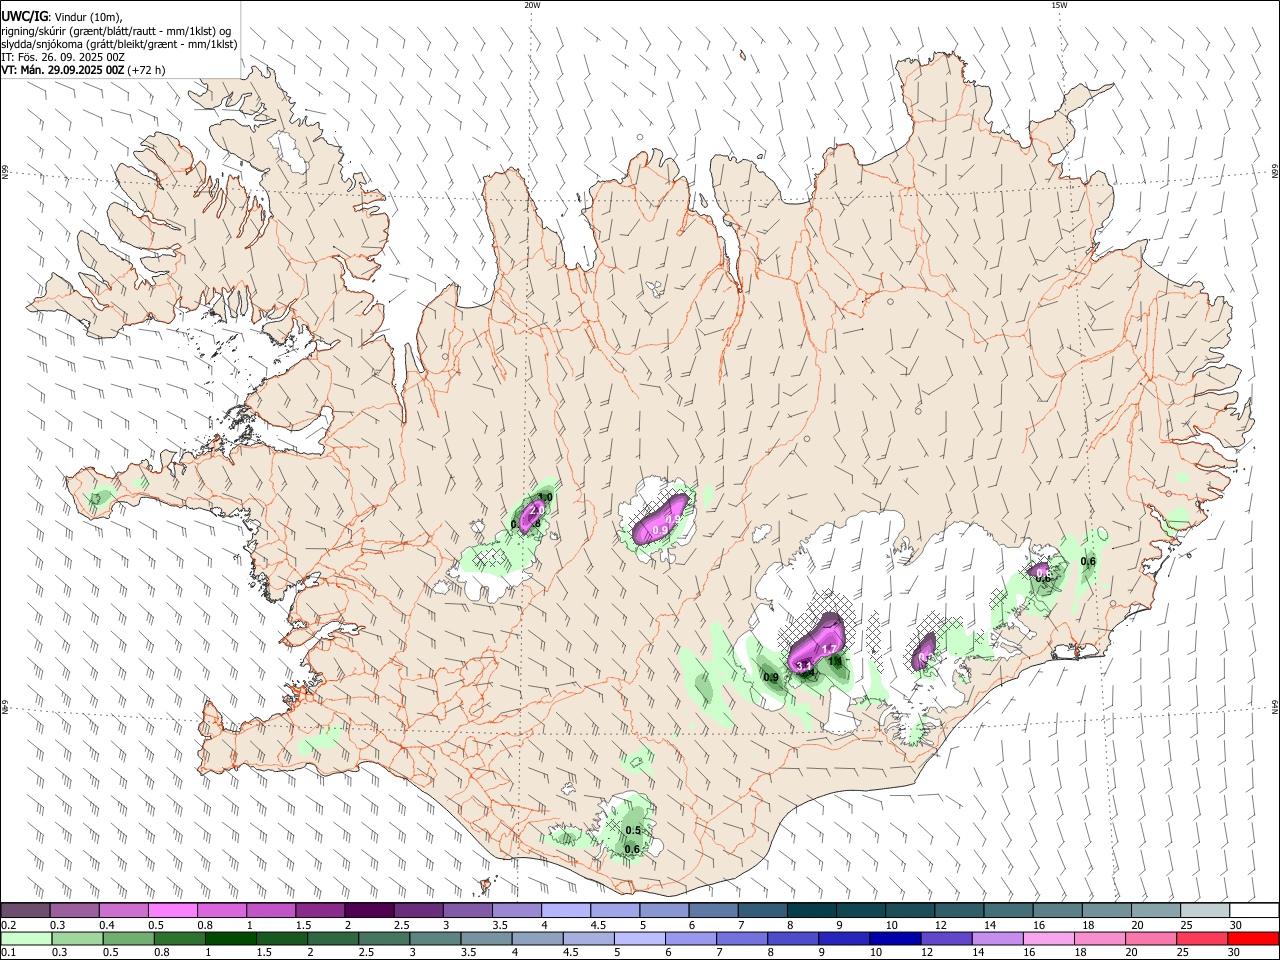This screenshot has height=960, width=1280.
Task: Pick the upper legend swatch starting at 12
Action: pyautogui.click(x=959, y=910)
